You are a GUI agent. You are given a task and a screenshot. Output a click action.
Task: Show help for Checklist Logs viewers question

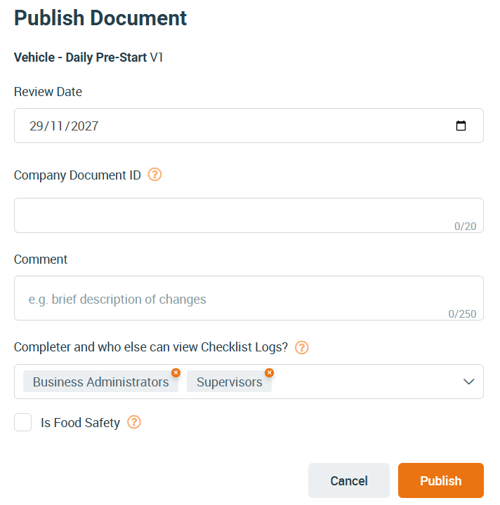302,347
